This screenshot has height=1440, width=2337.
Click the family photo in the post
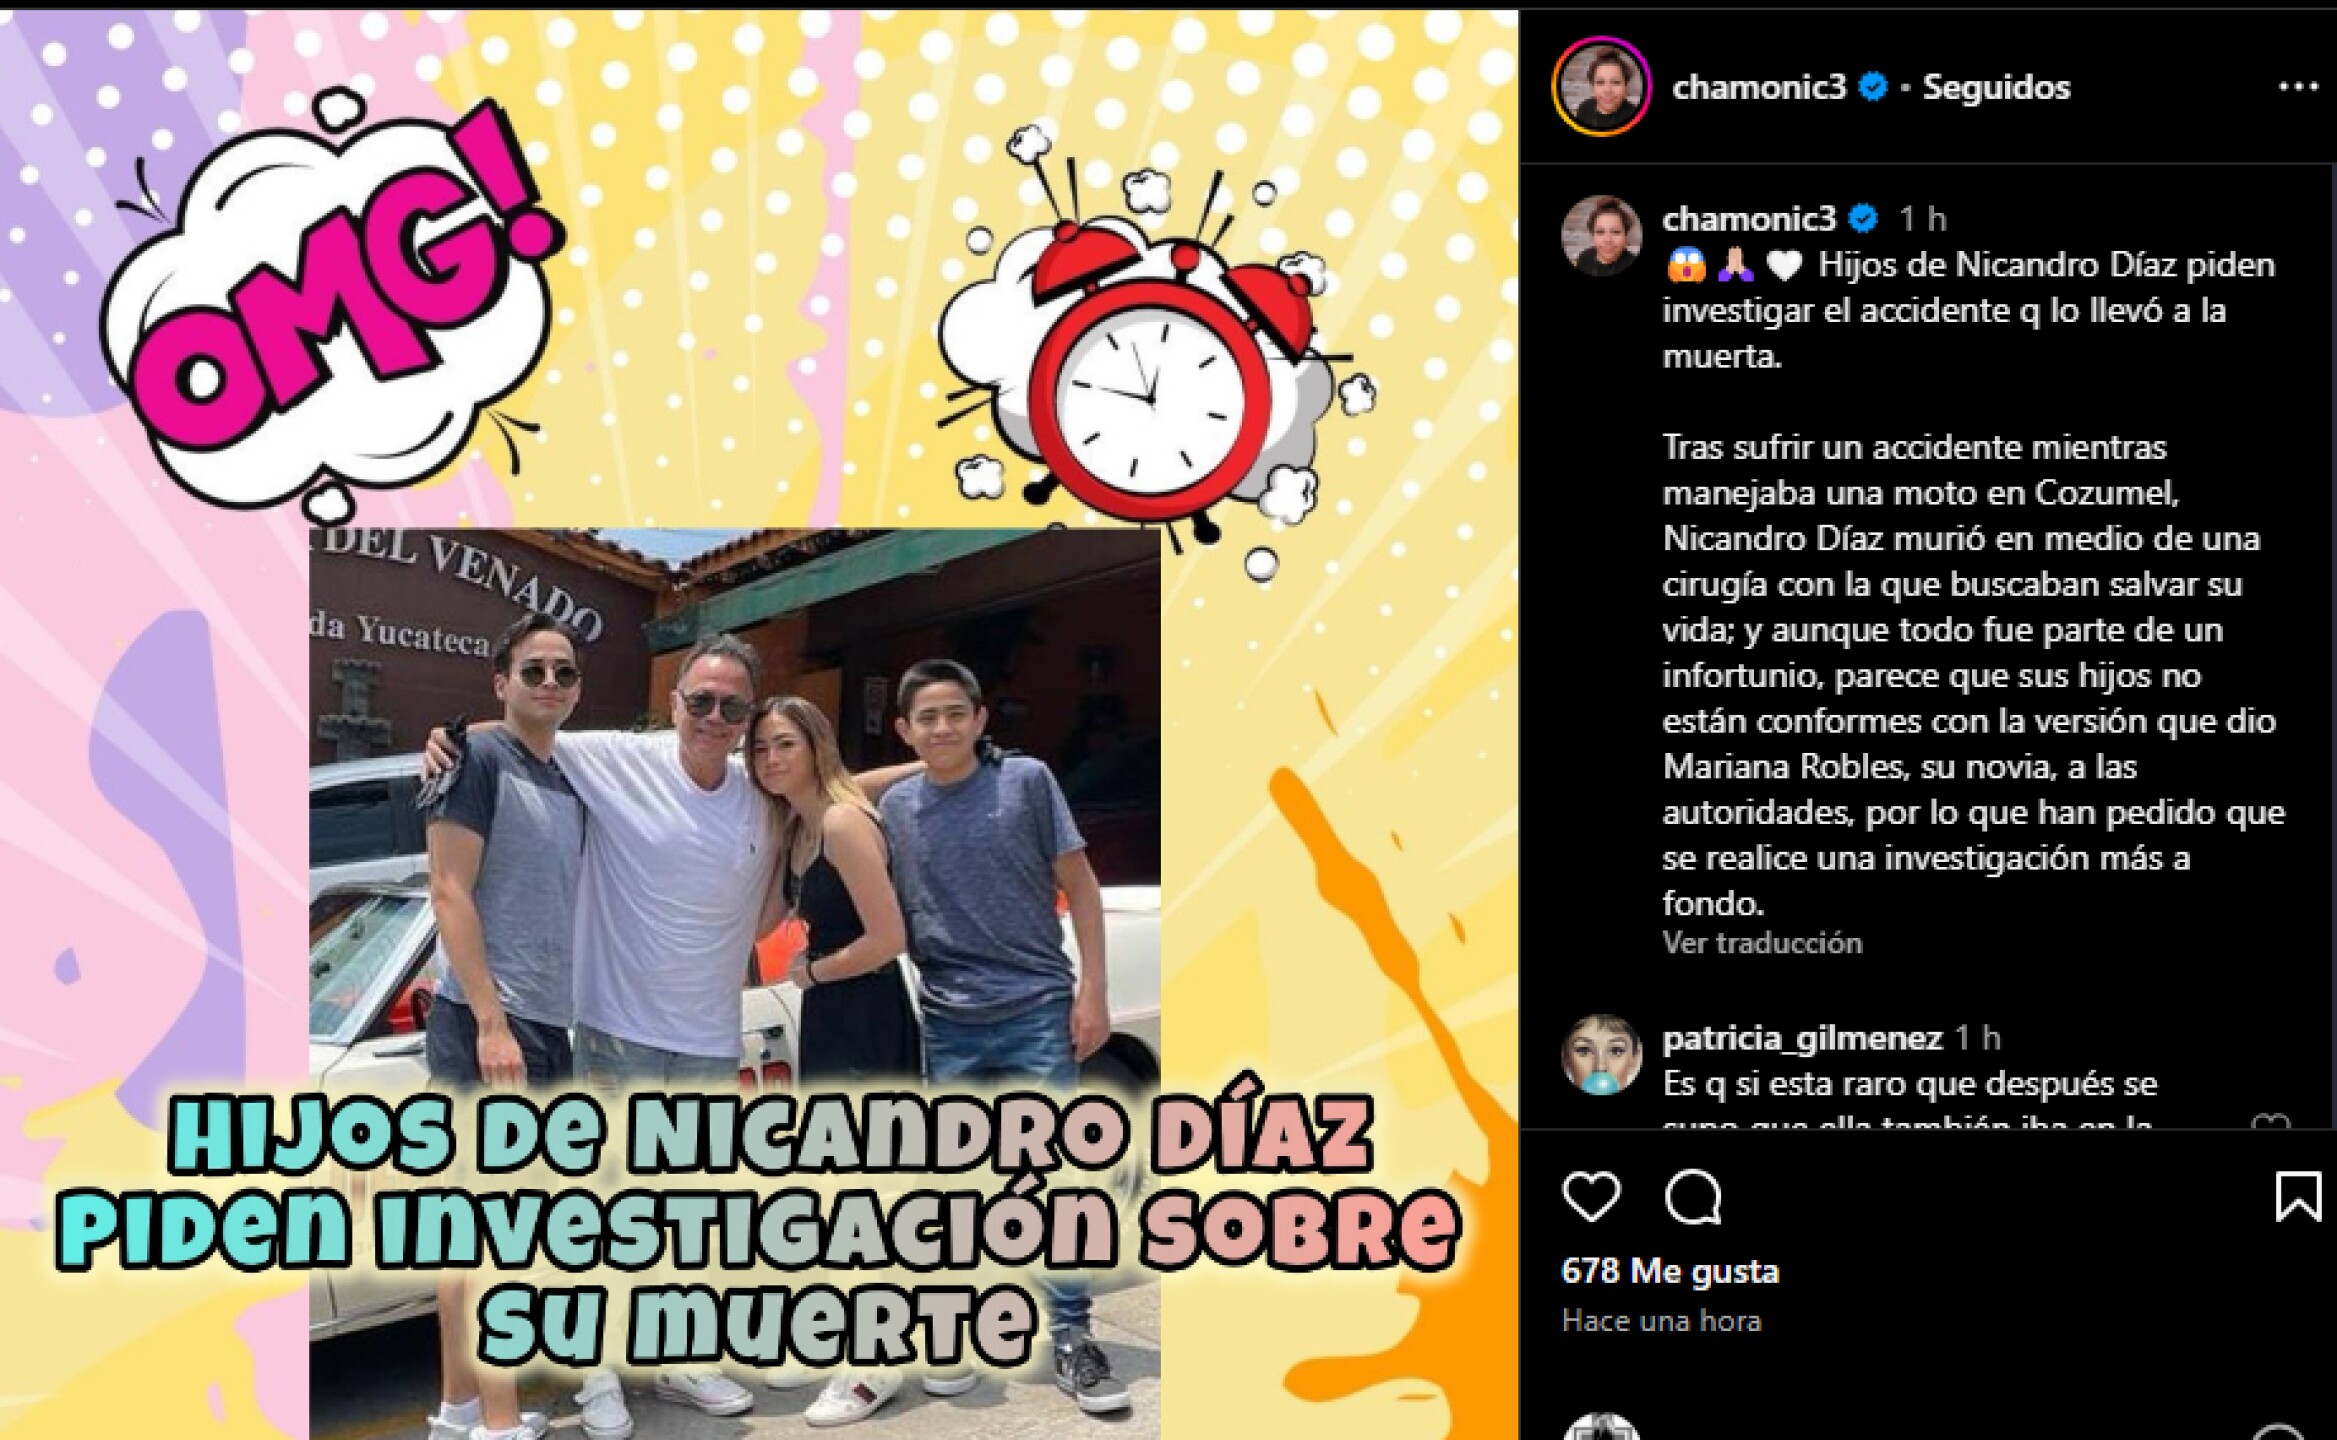(734, 983)
